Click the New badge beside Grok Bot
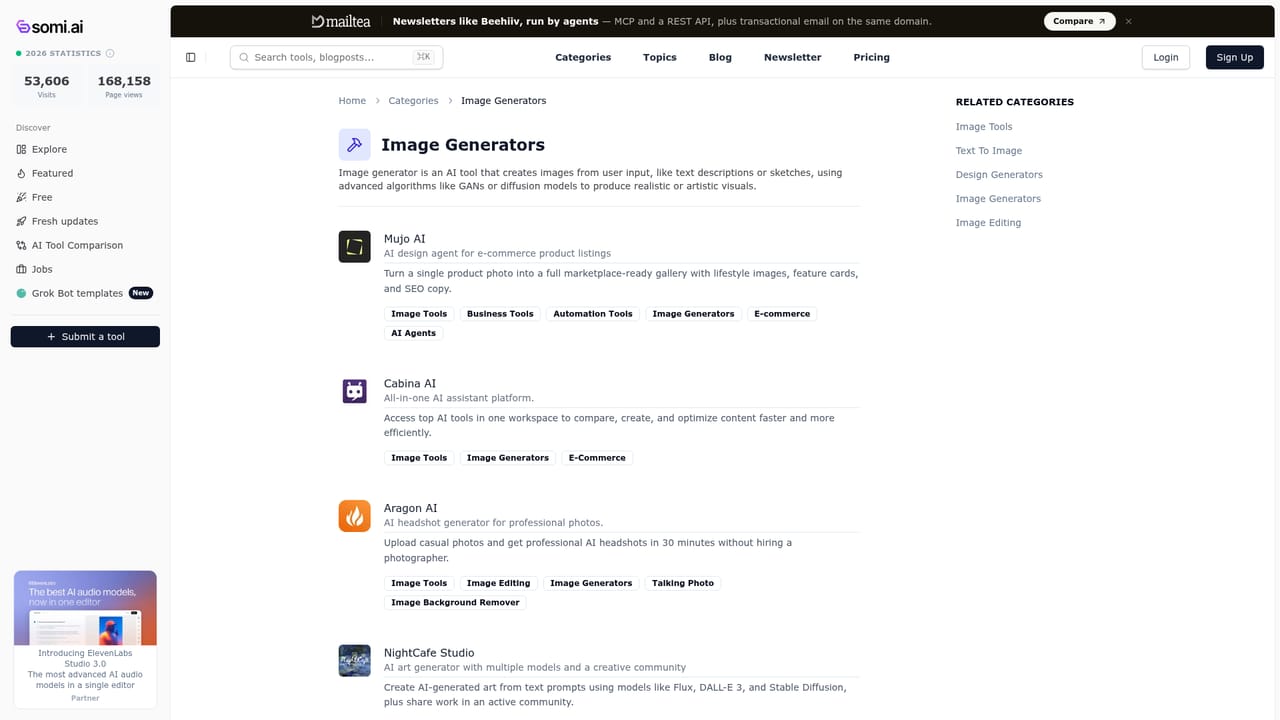The width and height of the screenshot is (1280, 720). (141, 293)
